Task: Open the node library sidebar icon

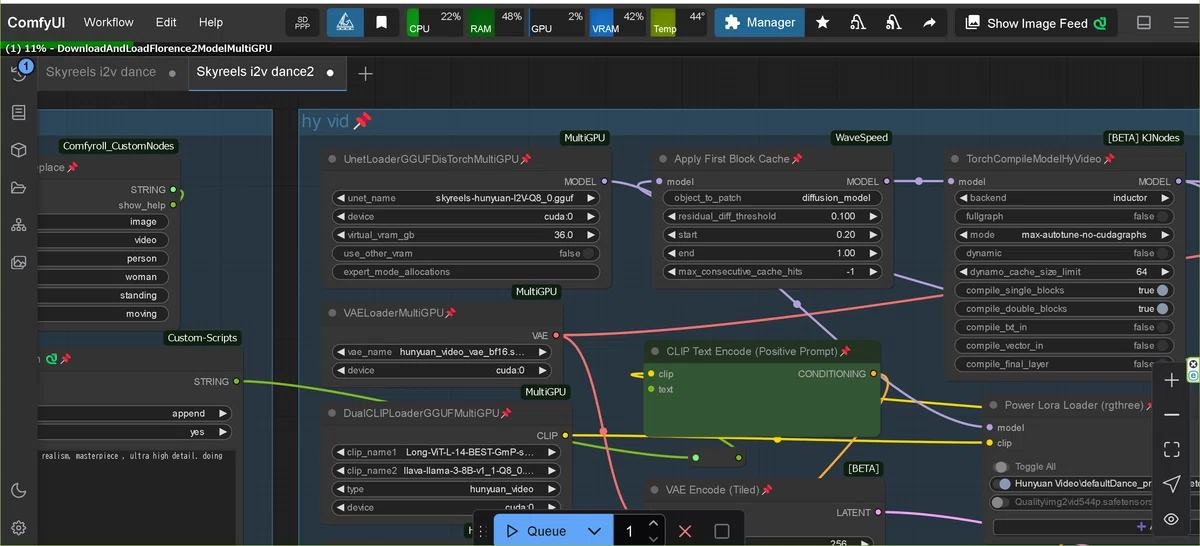Action: click(x=19, y=112)
